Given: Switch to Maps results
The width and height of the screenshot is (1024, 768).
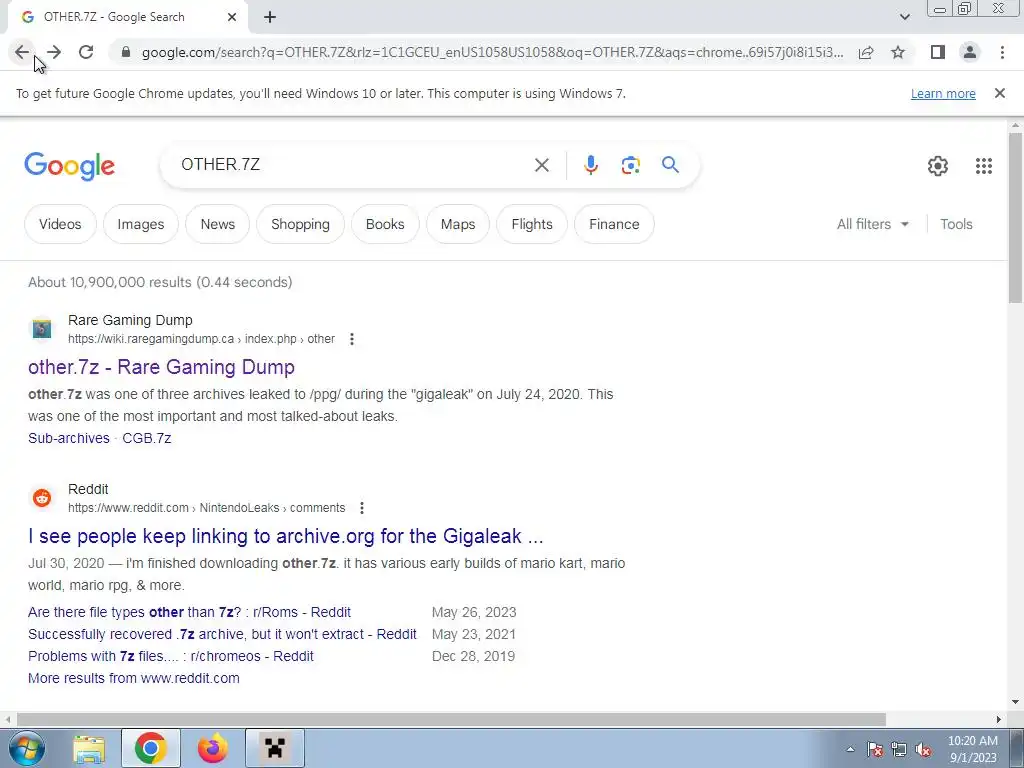Looking at the screenshot, I should coord(458,224).
